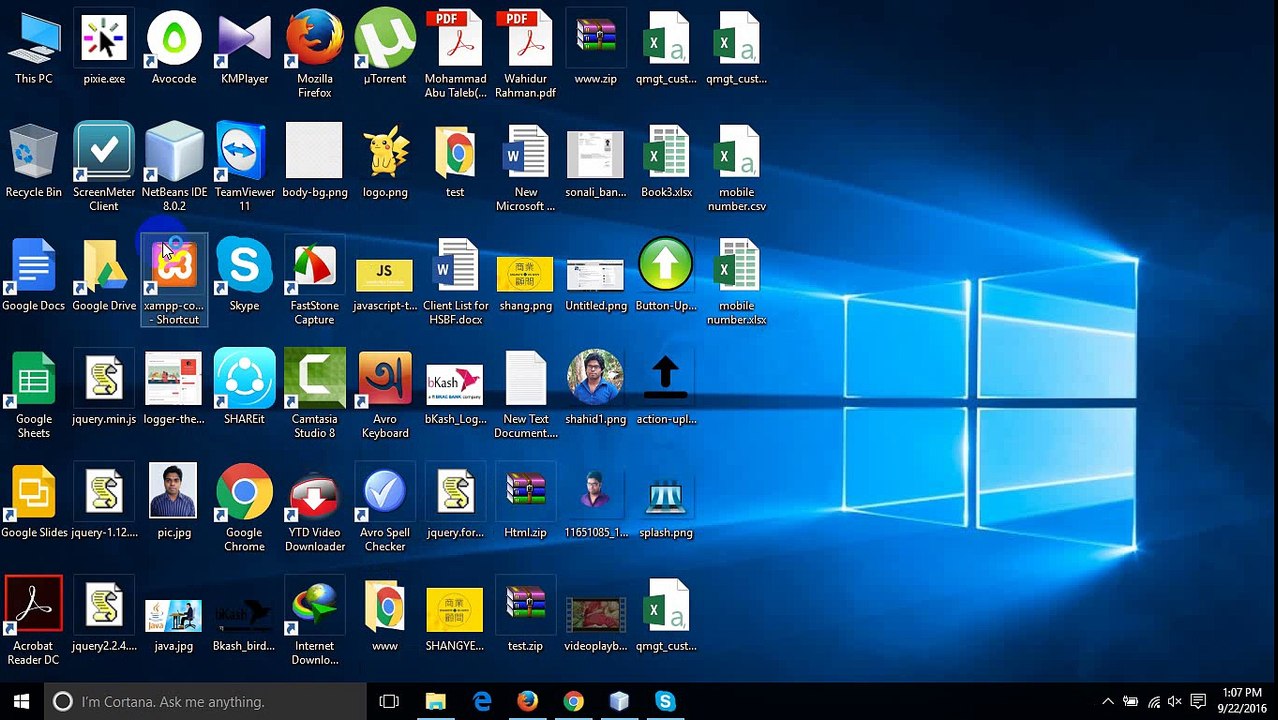The image size is (1278, 720).
Task: Open Camtasia Studio 8
Action: (x=314, y=395)
